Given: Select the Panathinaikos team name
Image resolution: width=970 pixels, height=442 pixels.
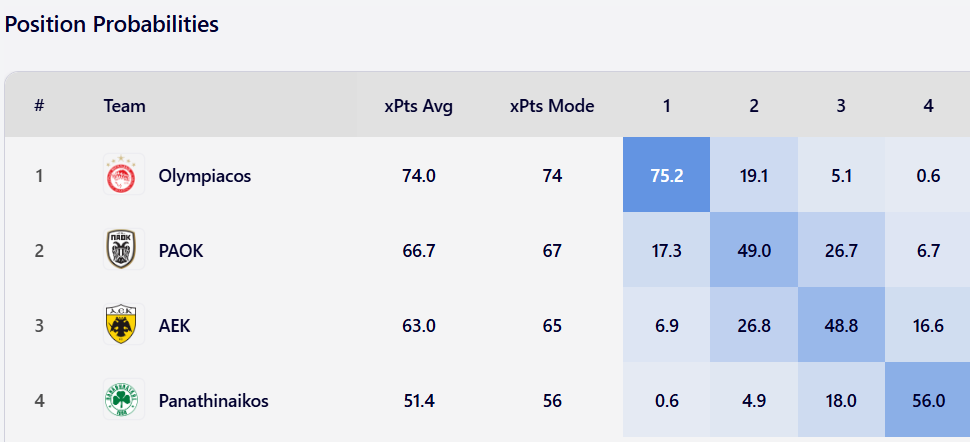Looking at the screenshot, I should 213,401.
